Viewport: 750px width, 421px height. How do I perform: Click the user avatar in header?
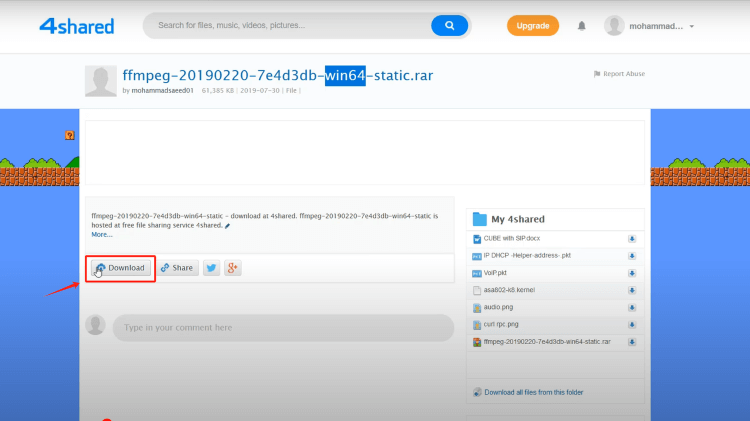tap(614, 26)
